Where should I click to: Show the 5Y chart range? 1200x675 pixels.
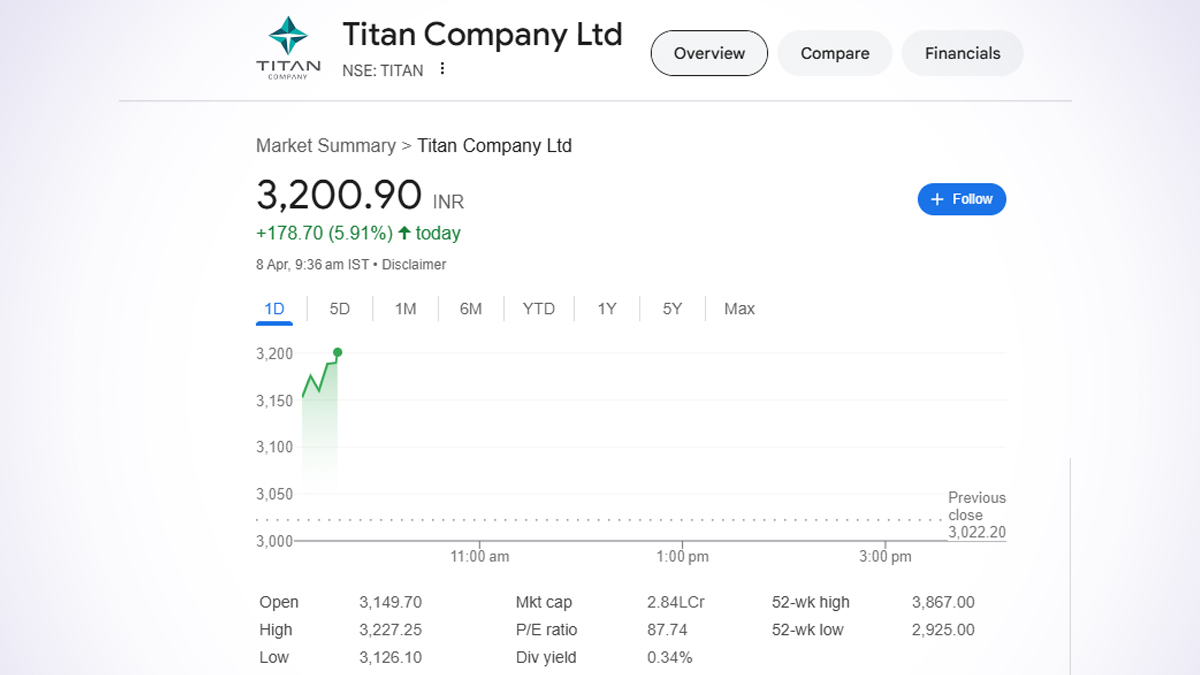(672, 309)
